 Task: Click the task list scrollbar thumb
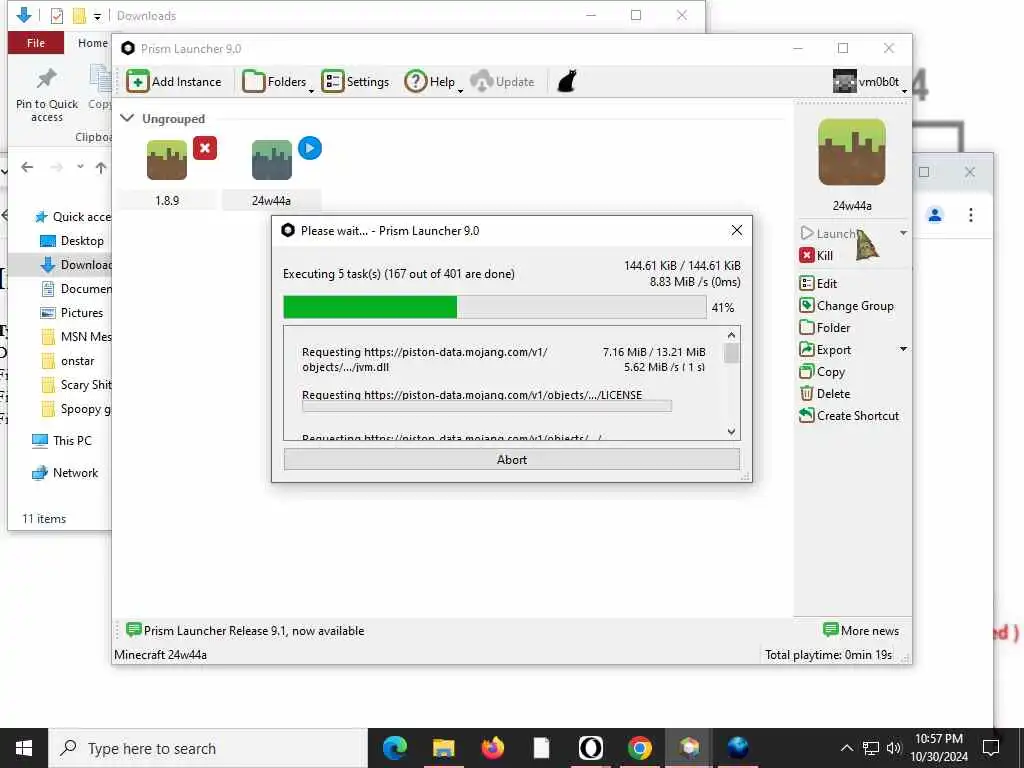click(731, 353)
